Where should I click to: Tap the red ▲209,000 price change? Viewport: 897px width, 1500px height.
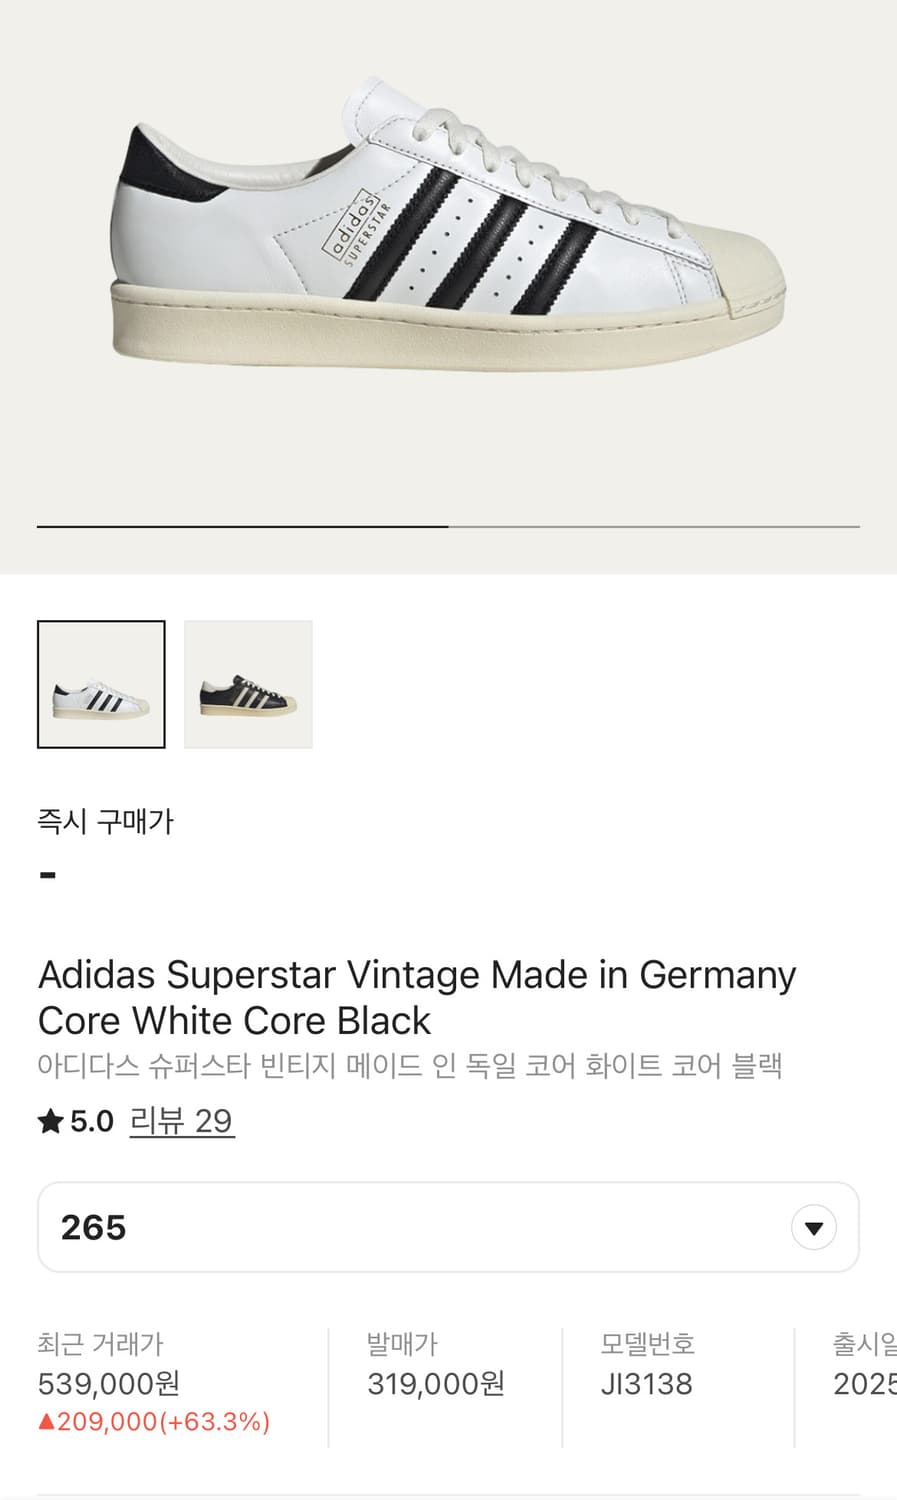[154, 1421]
